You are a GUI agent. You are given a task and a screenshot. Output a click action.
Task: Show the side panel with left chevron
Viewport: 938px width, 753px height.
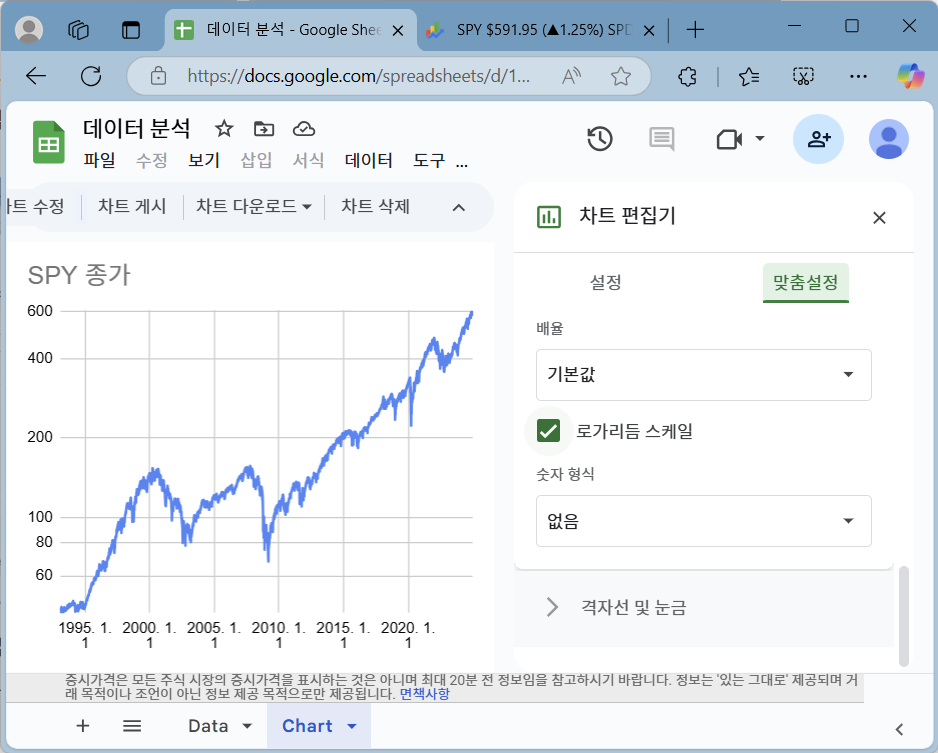tap(899, 729)
